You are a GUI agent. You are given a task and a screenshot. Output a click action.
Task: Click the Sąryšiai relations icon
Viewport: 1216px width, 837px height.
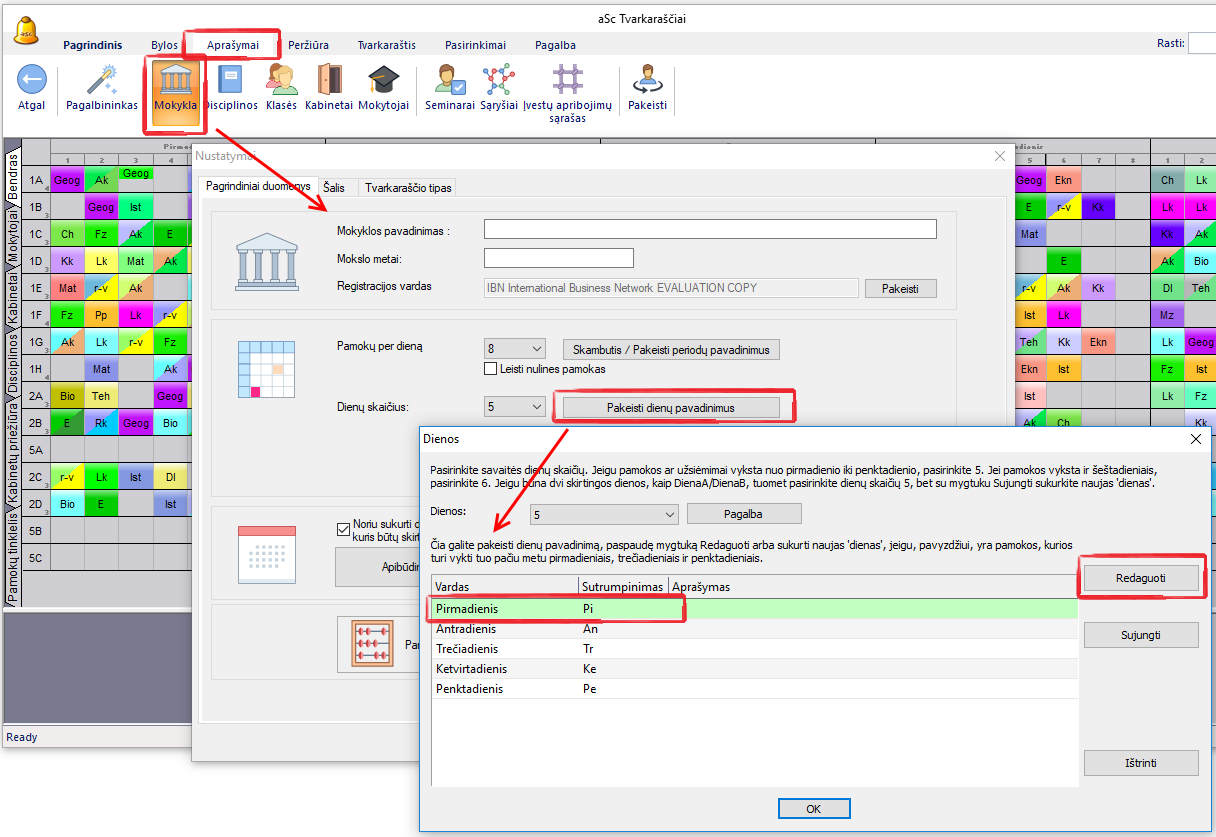click(498, 80)
